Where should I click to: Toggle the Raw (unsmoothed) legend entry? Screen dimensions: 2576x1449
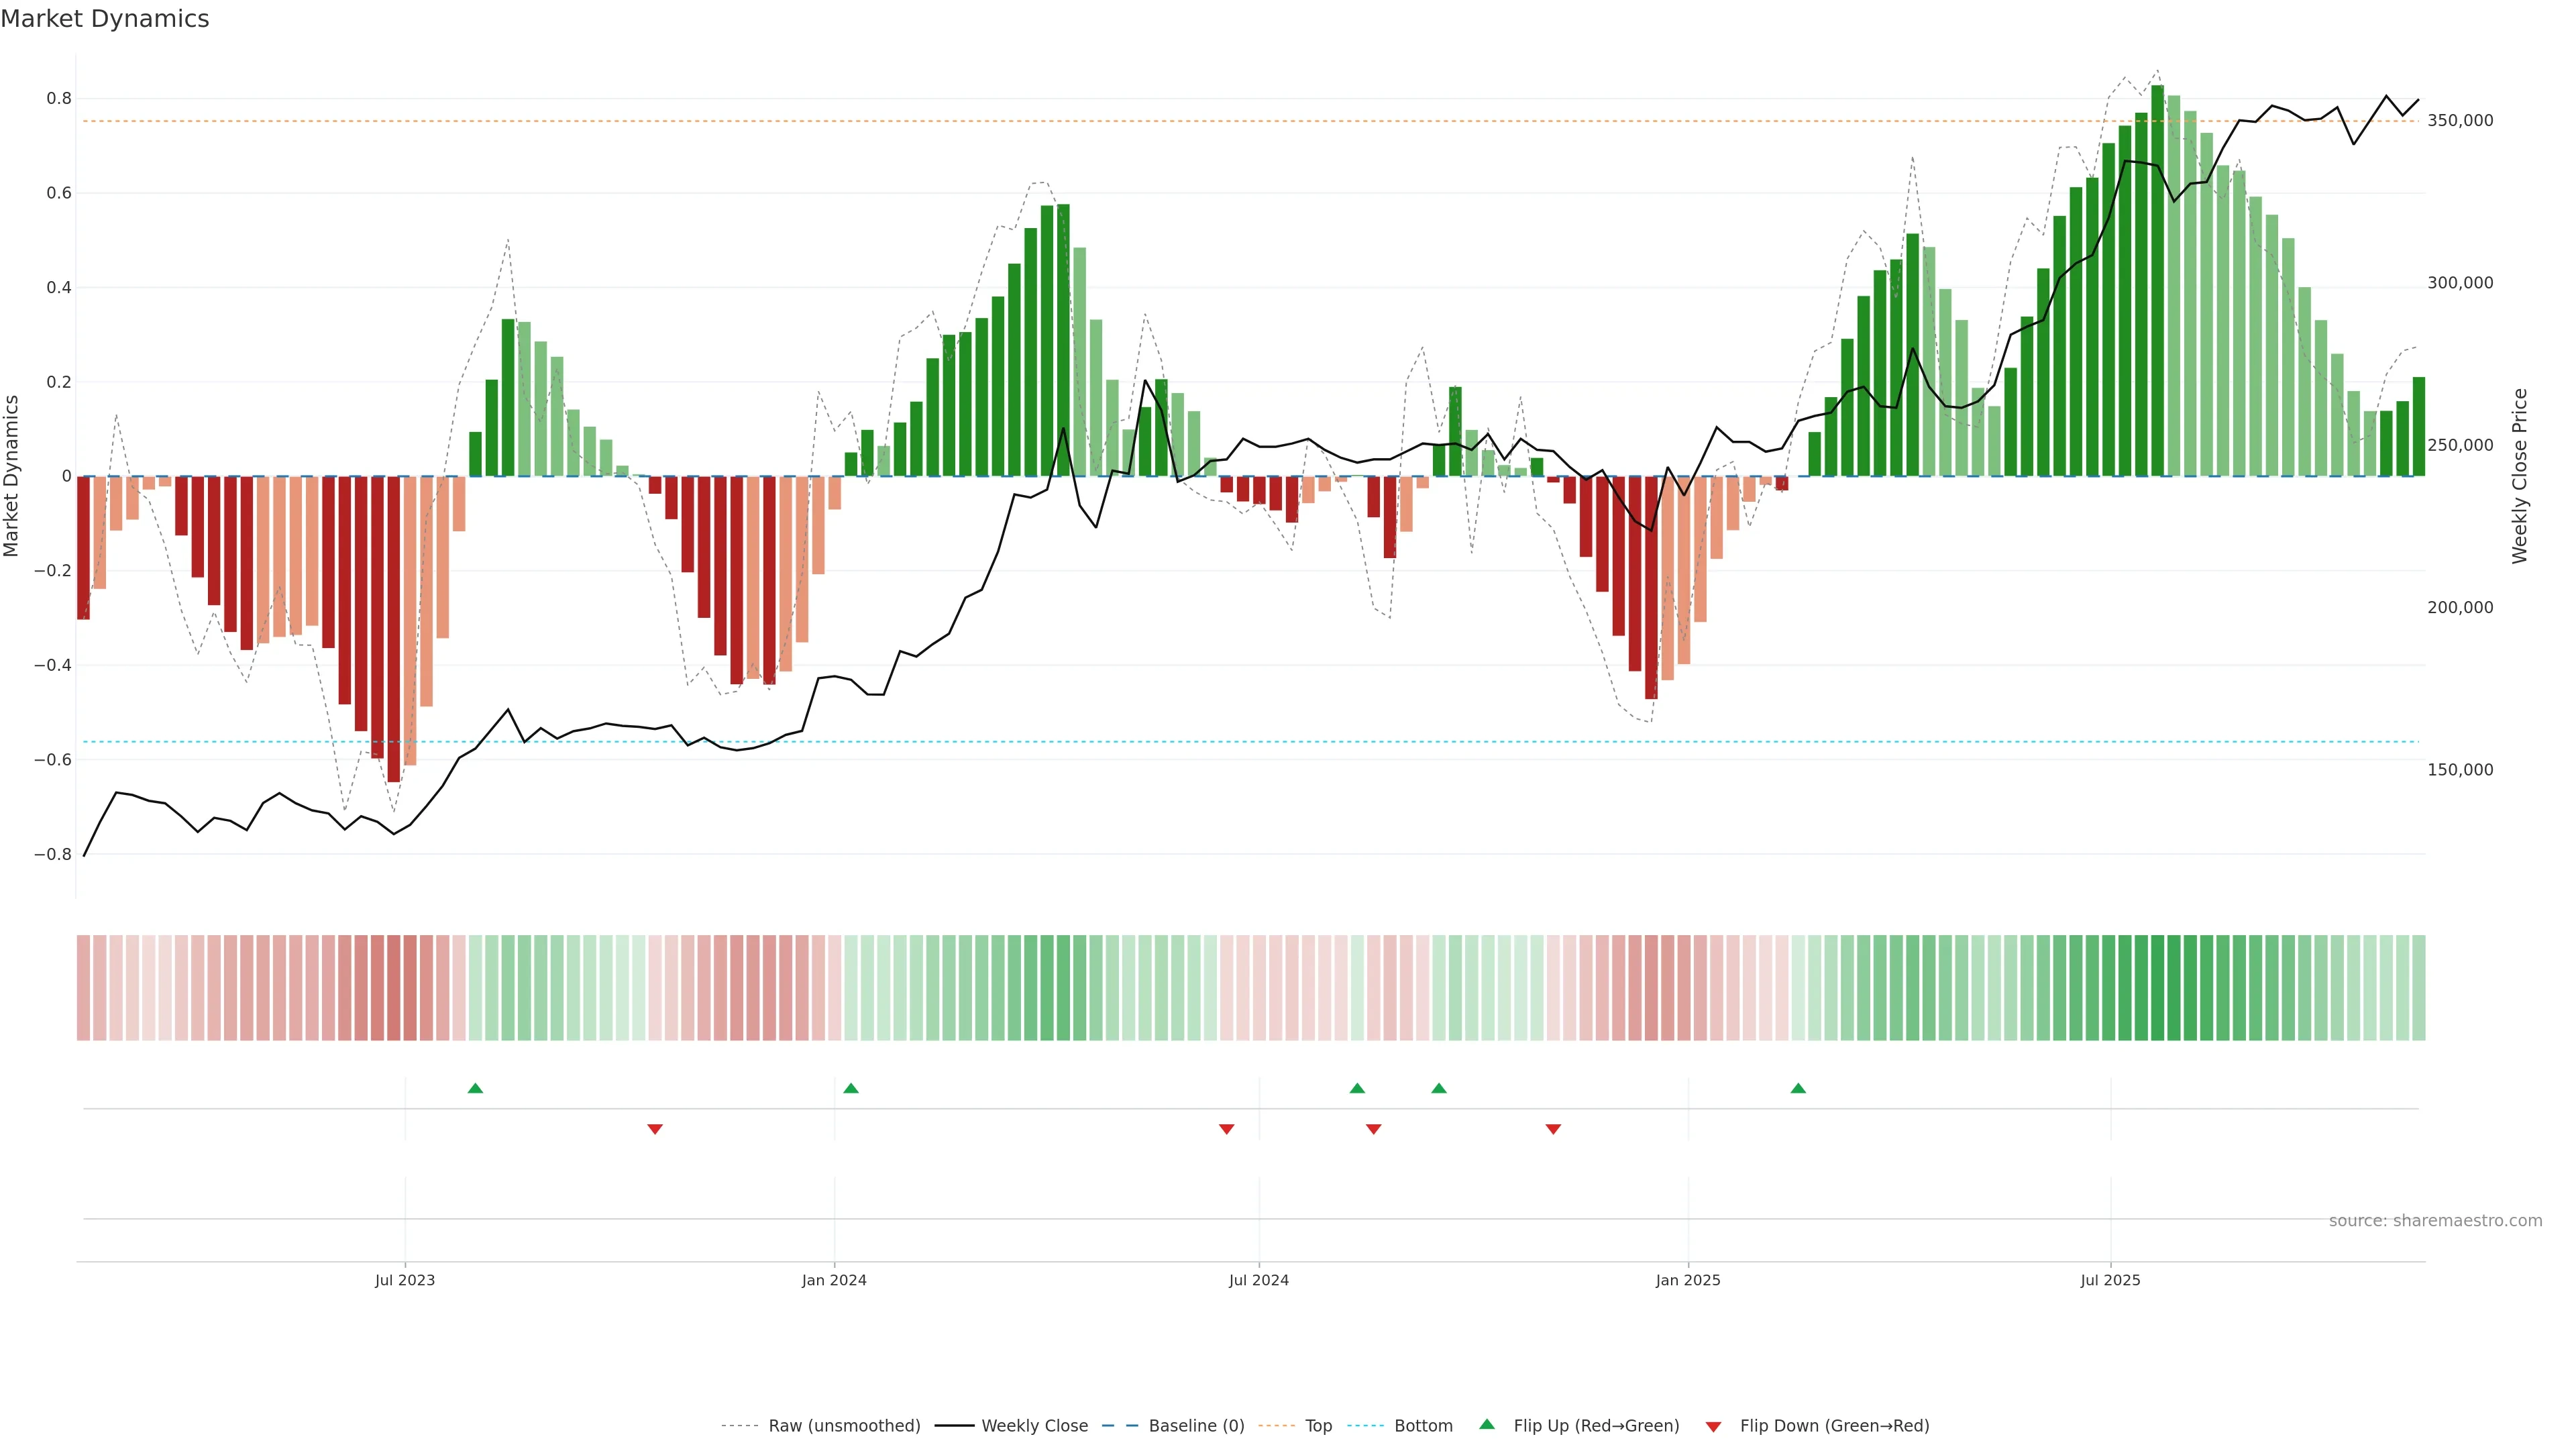click(843, 1426)
